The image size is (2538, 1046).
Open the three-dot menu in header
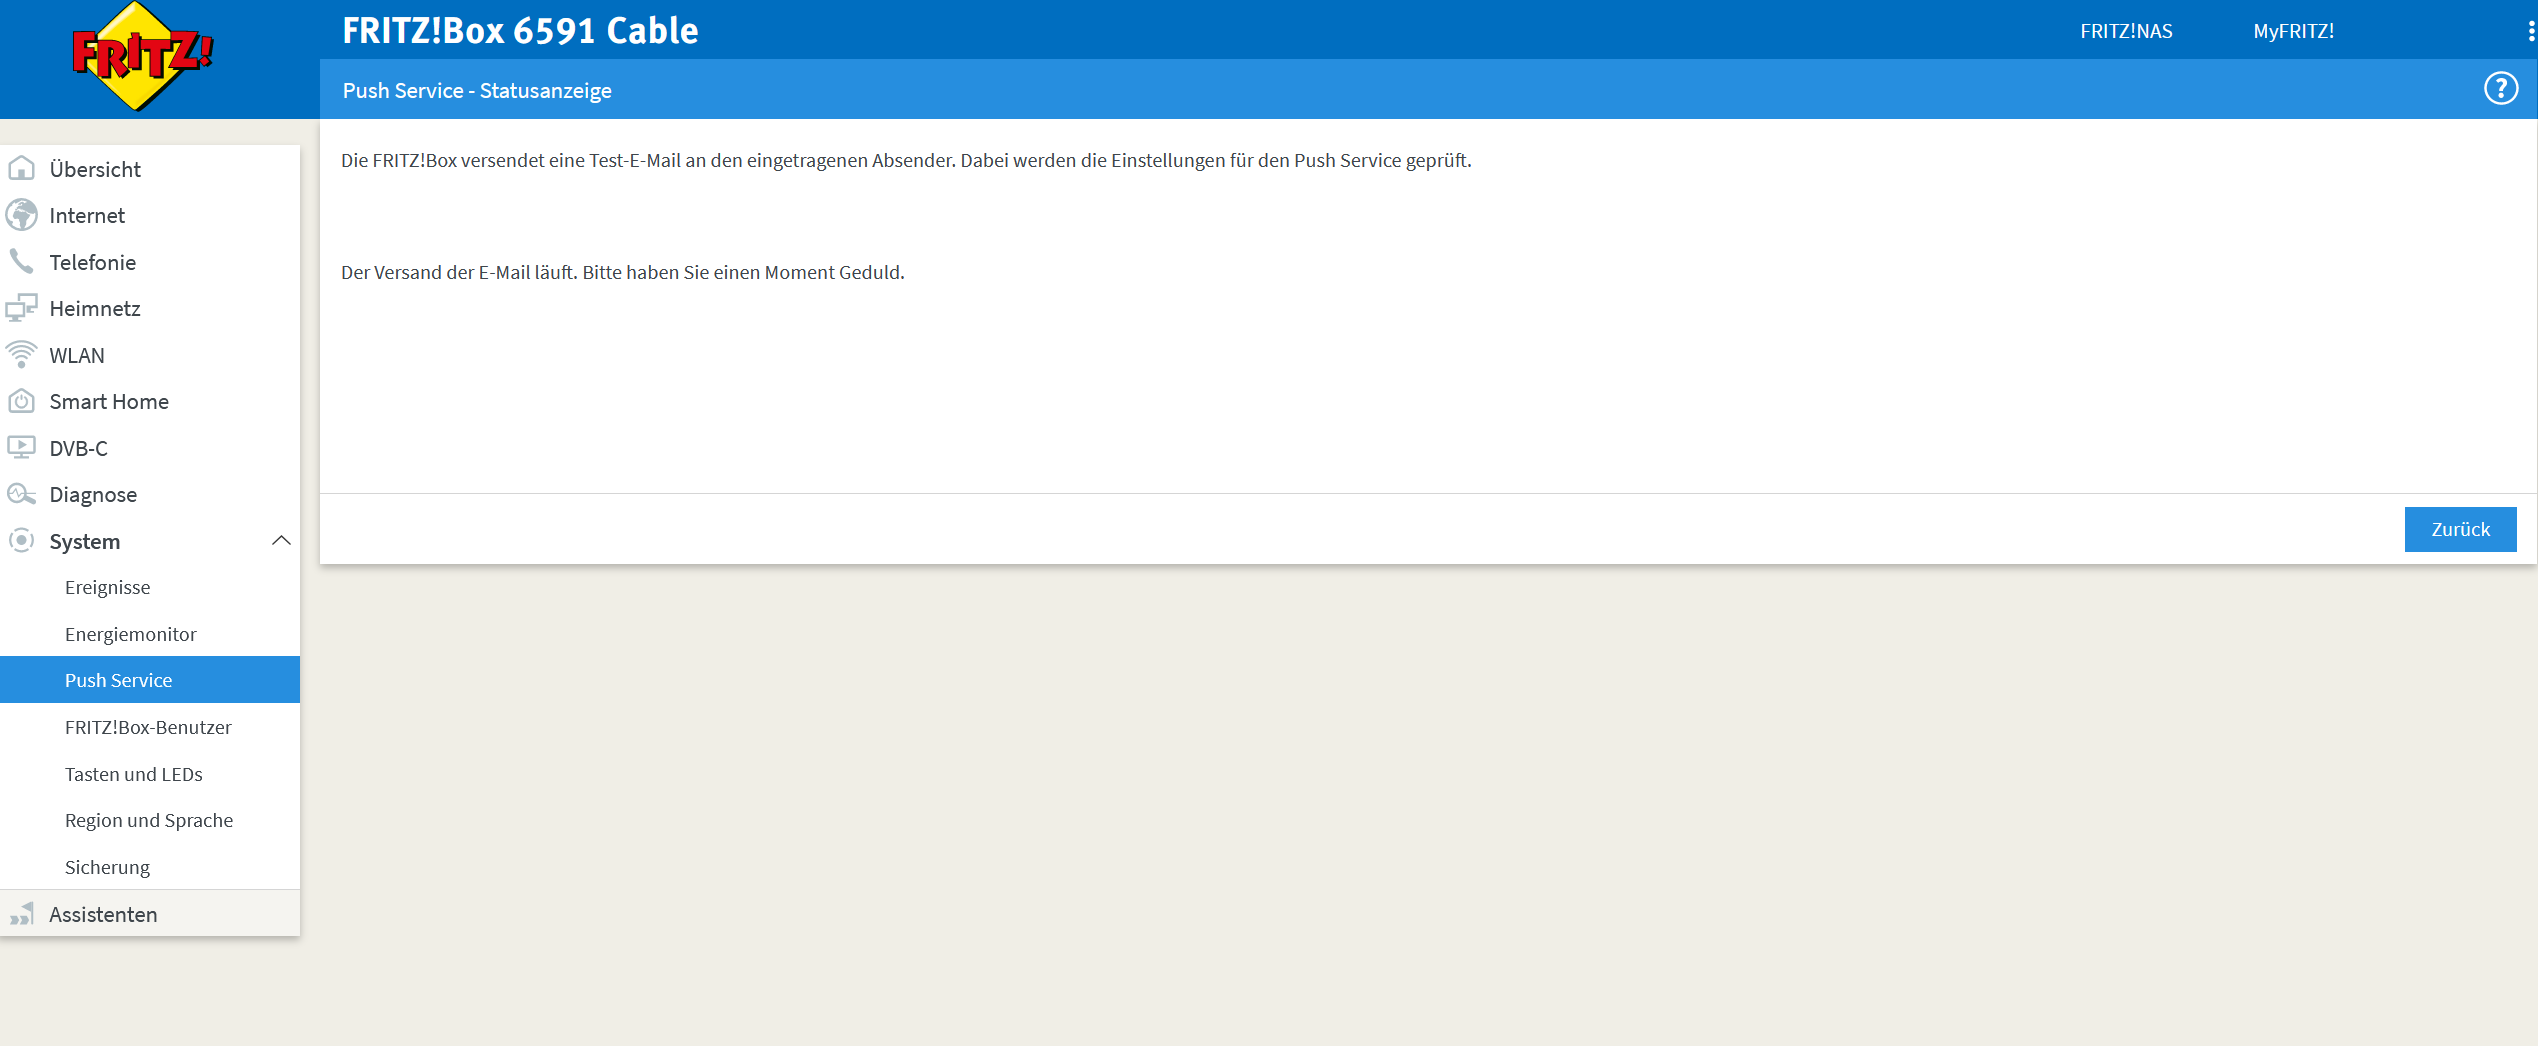point(2531,31)
